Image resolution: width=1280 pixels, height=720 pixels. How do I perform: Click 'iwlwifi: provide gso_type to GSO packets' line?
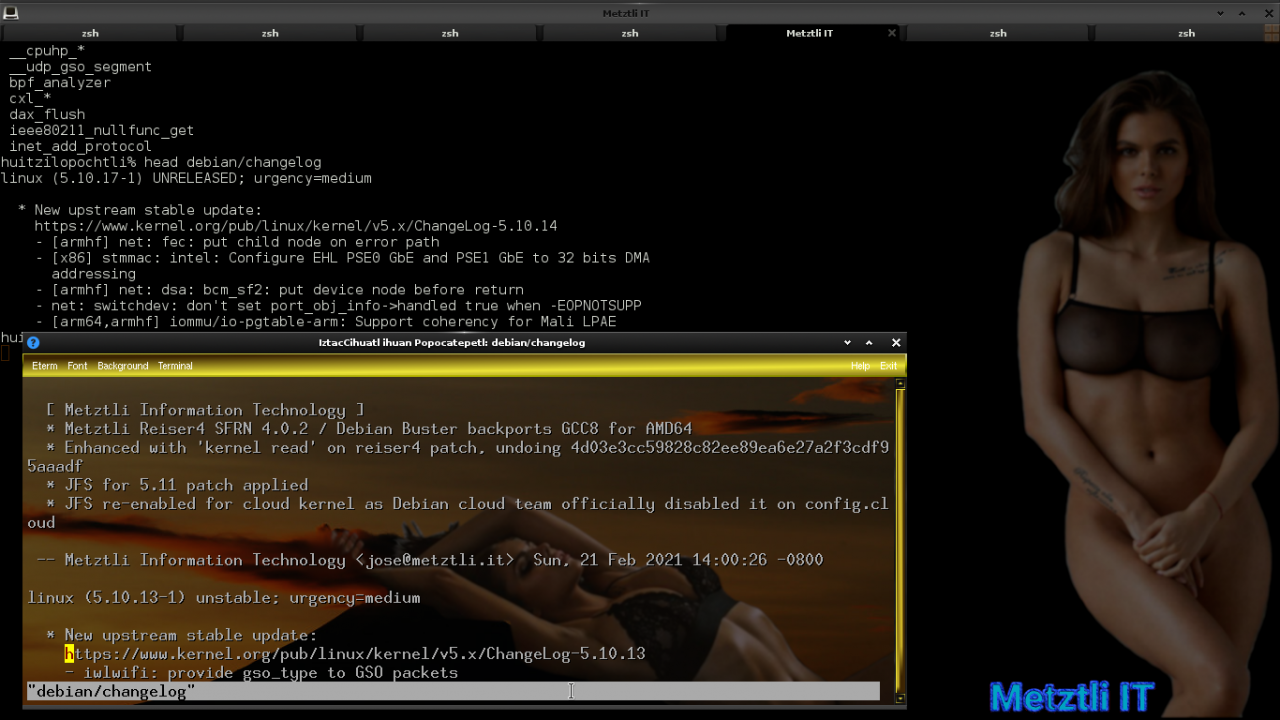coord(261,673)
